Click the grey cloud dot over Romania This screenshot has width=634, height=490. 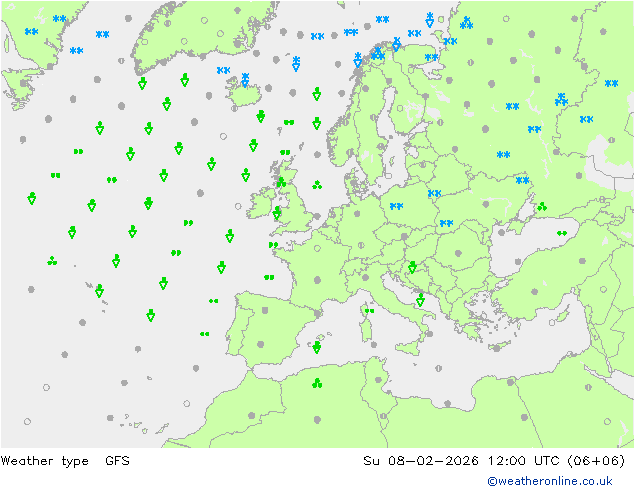(458, 253)
